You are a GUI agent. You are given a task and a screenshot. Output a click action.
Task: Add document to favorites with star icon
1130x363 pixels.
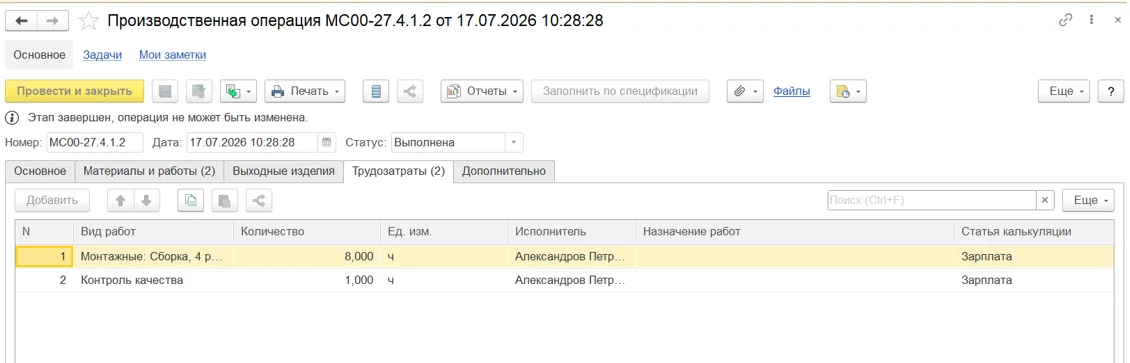point(89,21)
